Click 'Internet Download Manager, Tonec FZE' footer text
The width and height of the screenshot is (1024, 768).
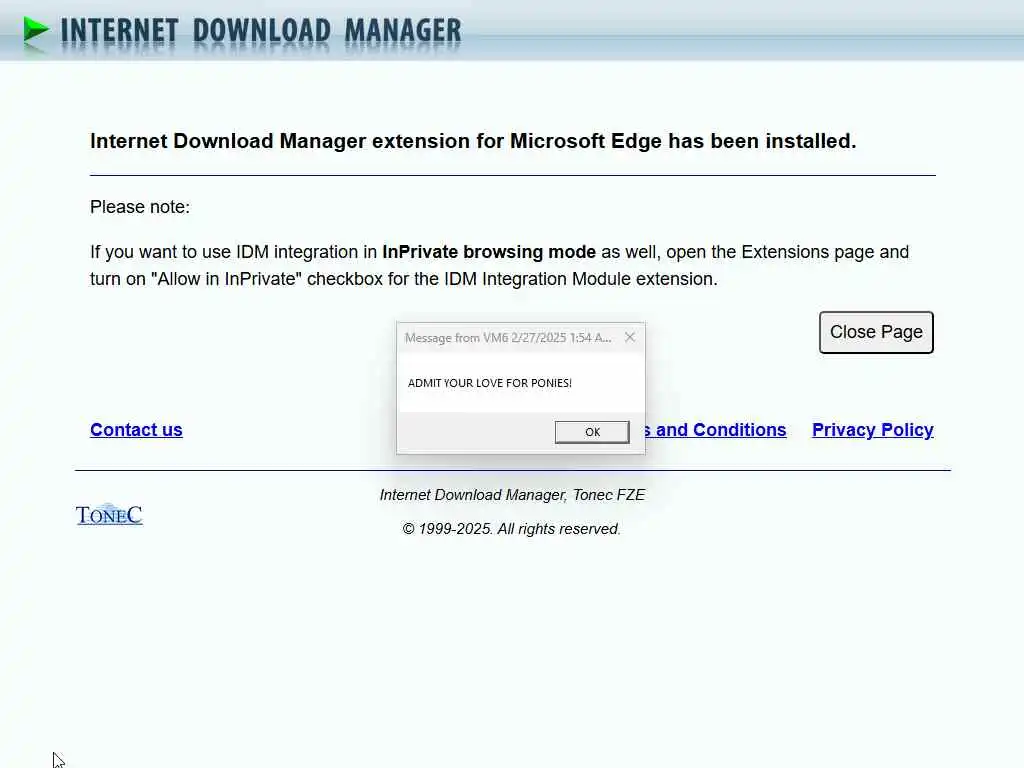coord(512,495)
